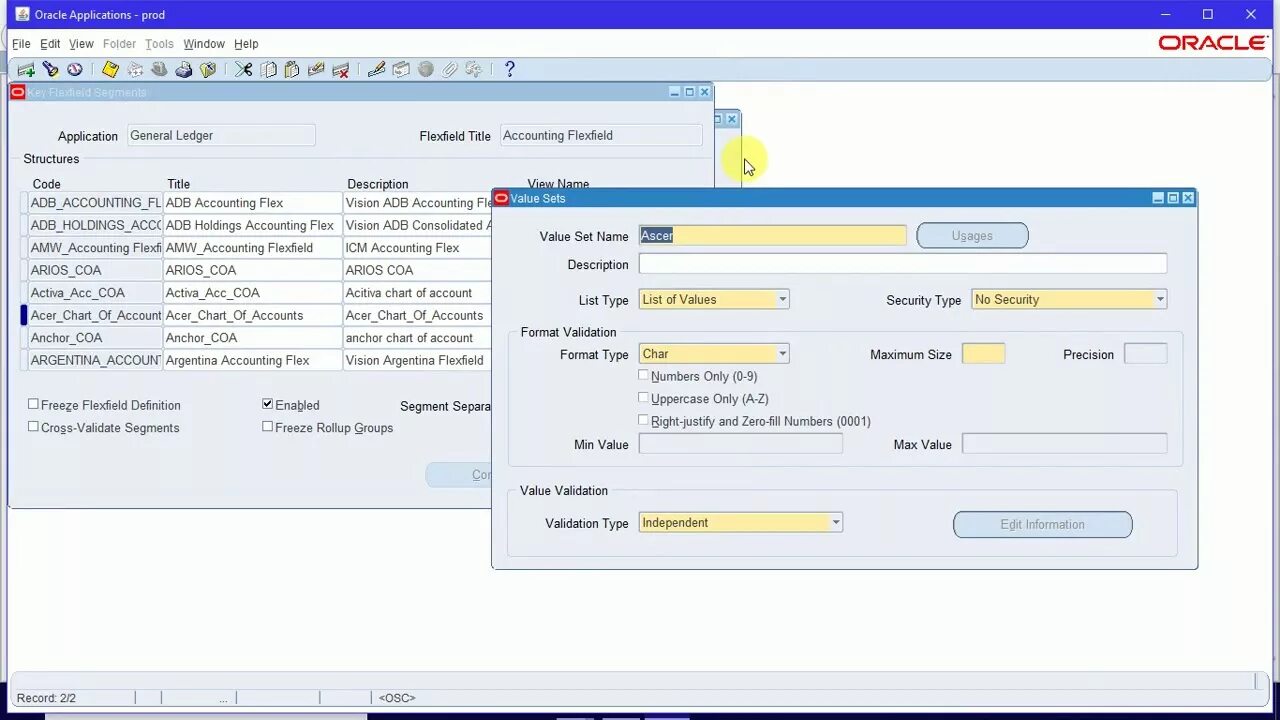This screenshot has height=720, width=1280.
Task: Click the Description field in Value Sets
Action: (903, 264)
